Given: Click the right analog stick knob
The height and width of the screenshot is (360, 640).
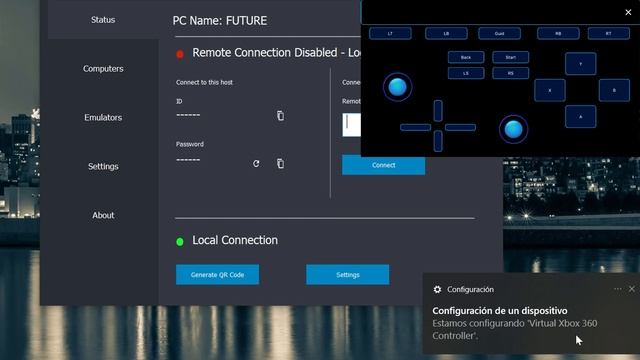Looking at the screenshot, I should coord(513,129).
